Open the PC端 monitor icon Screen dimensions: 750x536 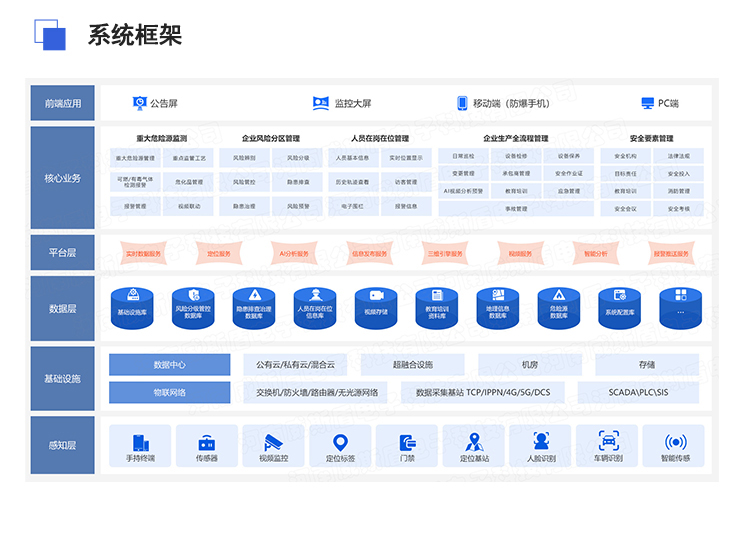pos(647,103)
